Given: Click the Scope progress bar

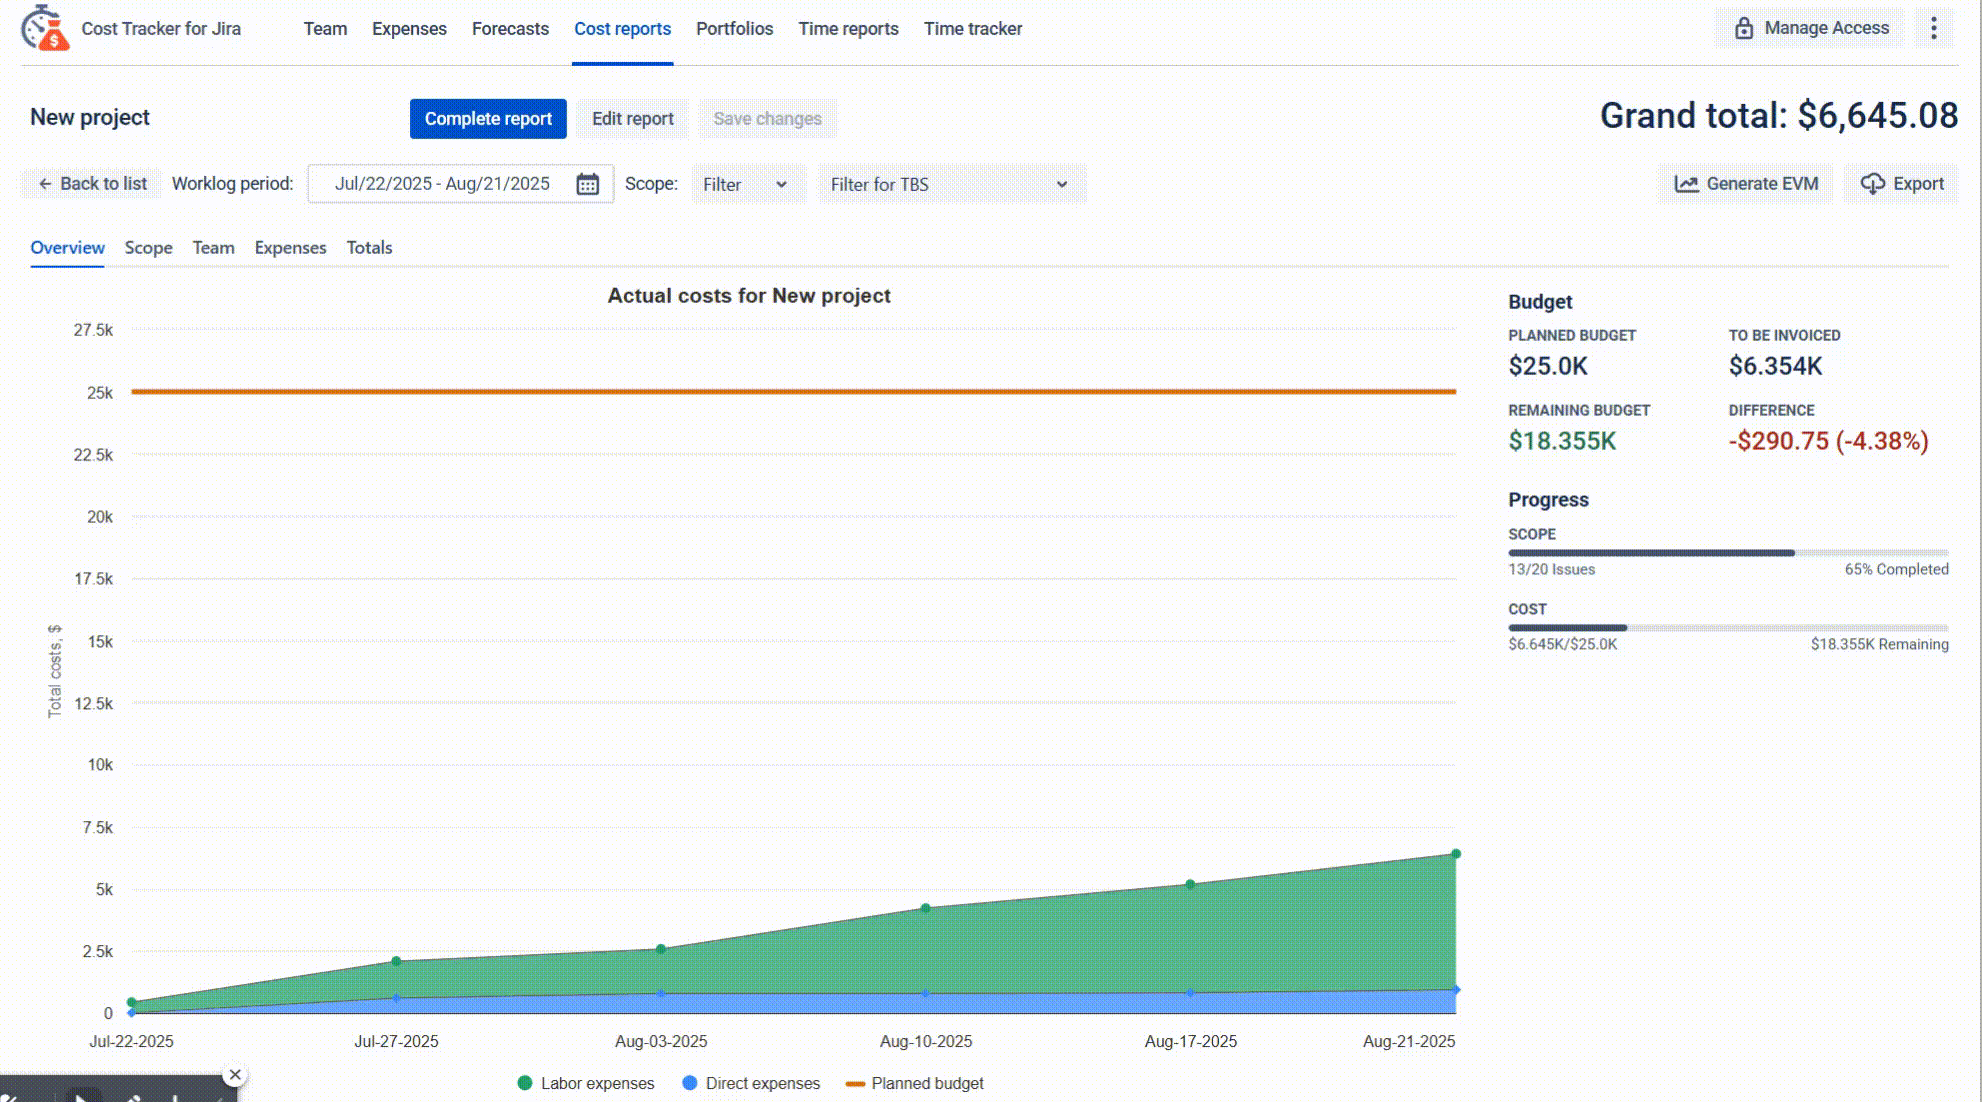Looking at the screenshot, I should click(x=1728, y=552).
